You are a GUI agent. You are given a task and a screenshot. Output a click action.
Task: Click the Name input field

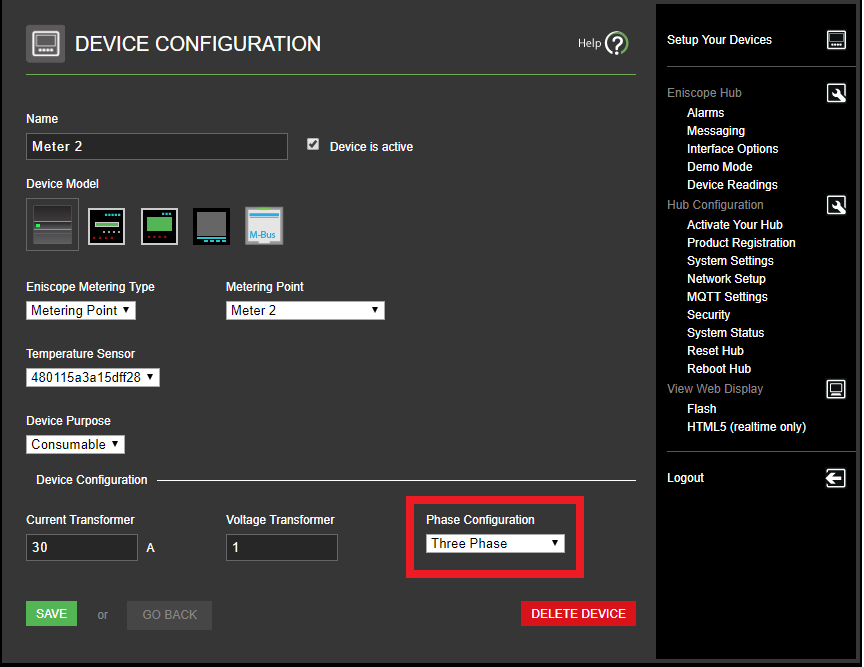tap(157, 147)
